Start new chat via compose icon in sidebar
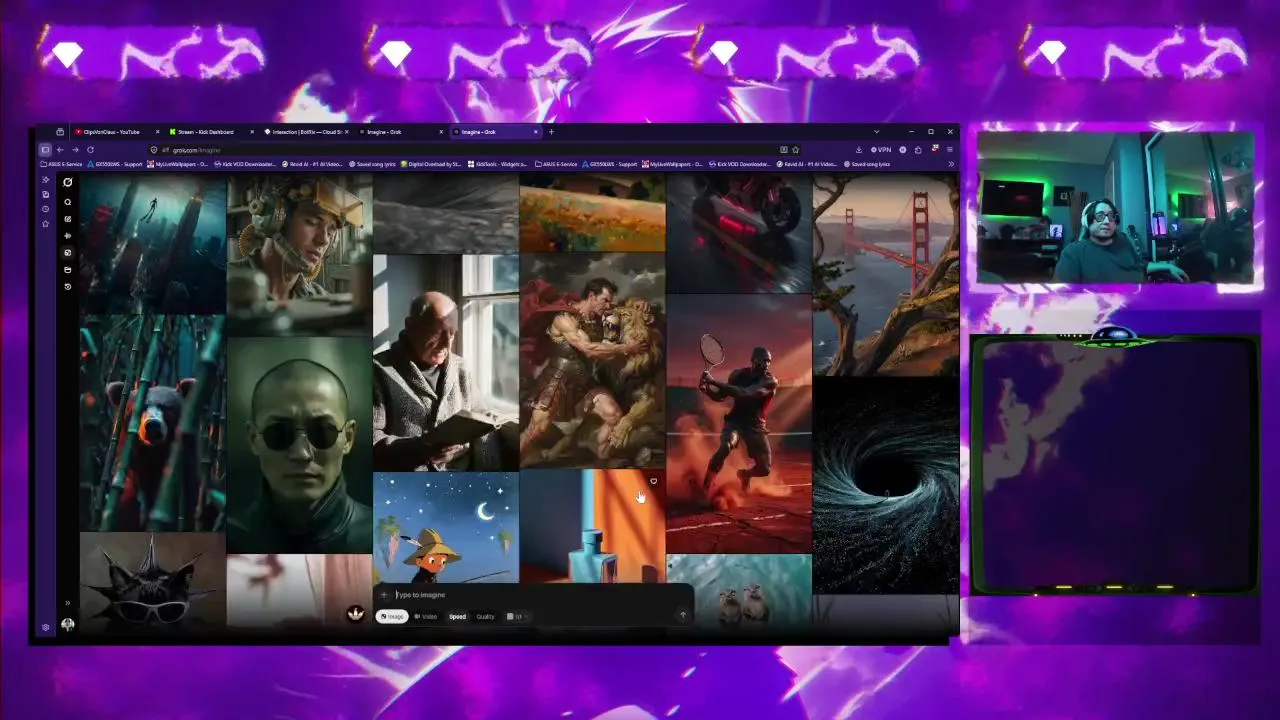Viewport: 1280px width, 720px height. click(x=68, y=219)
